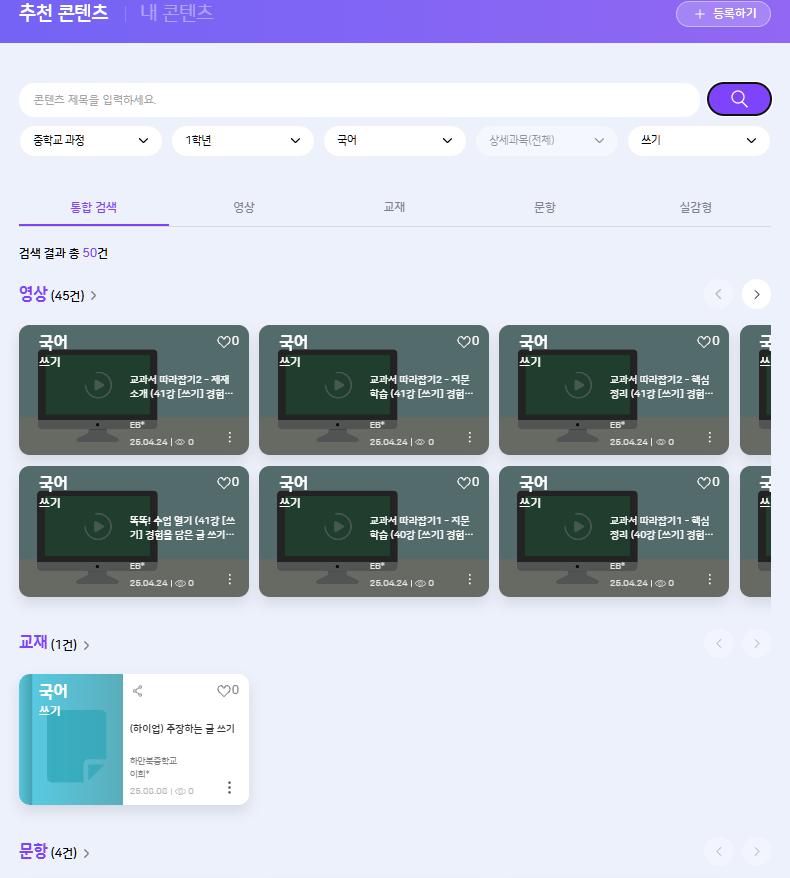
Task: Click the content title search field
Action: tap(359, 100)
